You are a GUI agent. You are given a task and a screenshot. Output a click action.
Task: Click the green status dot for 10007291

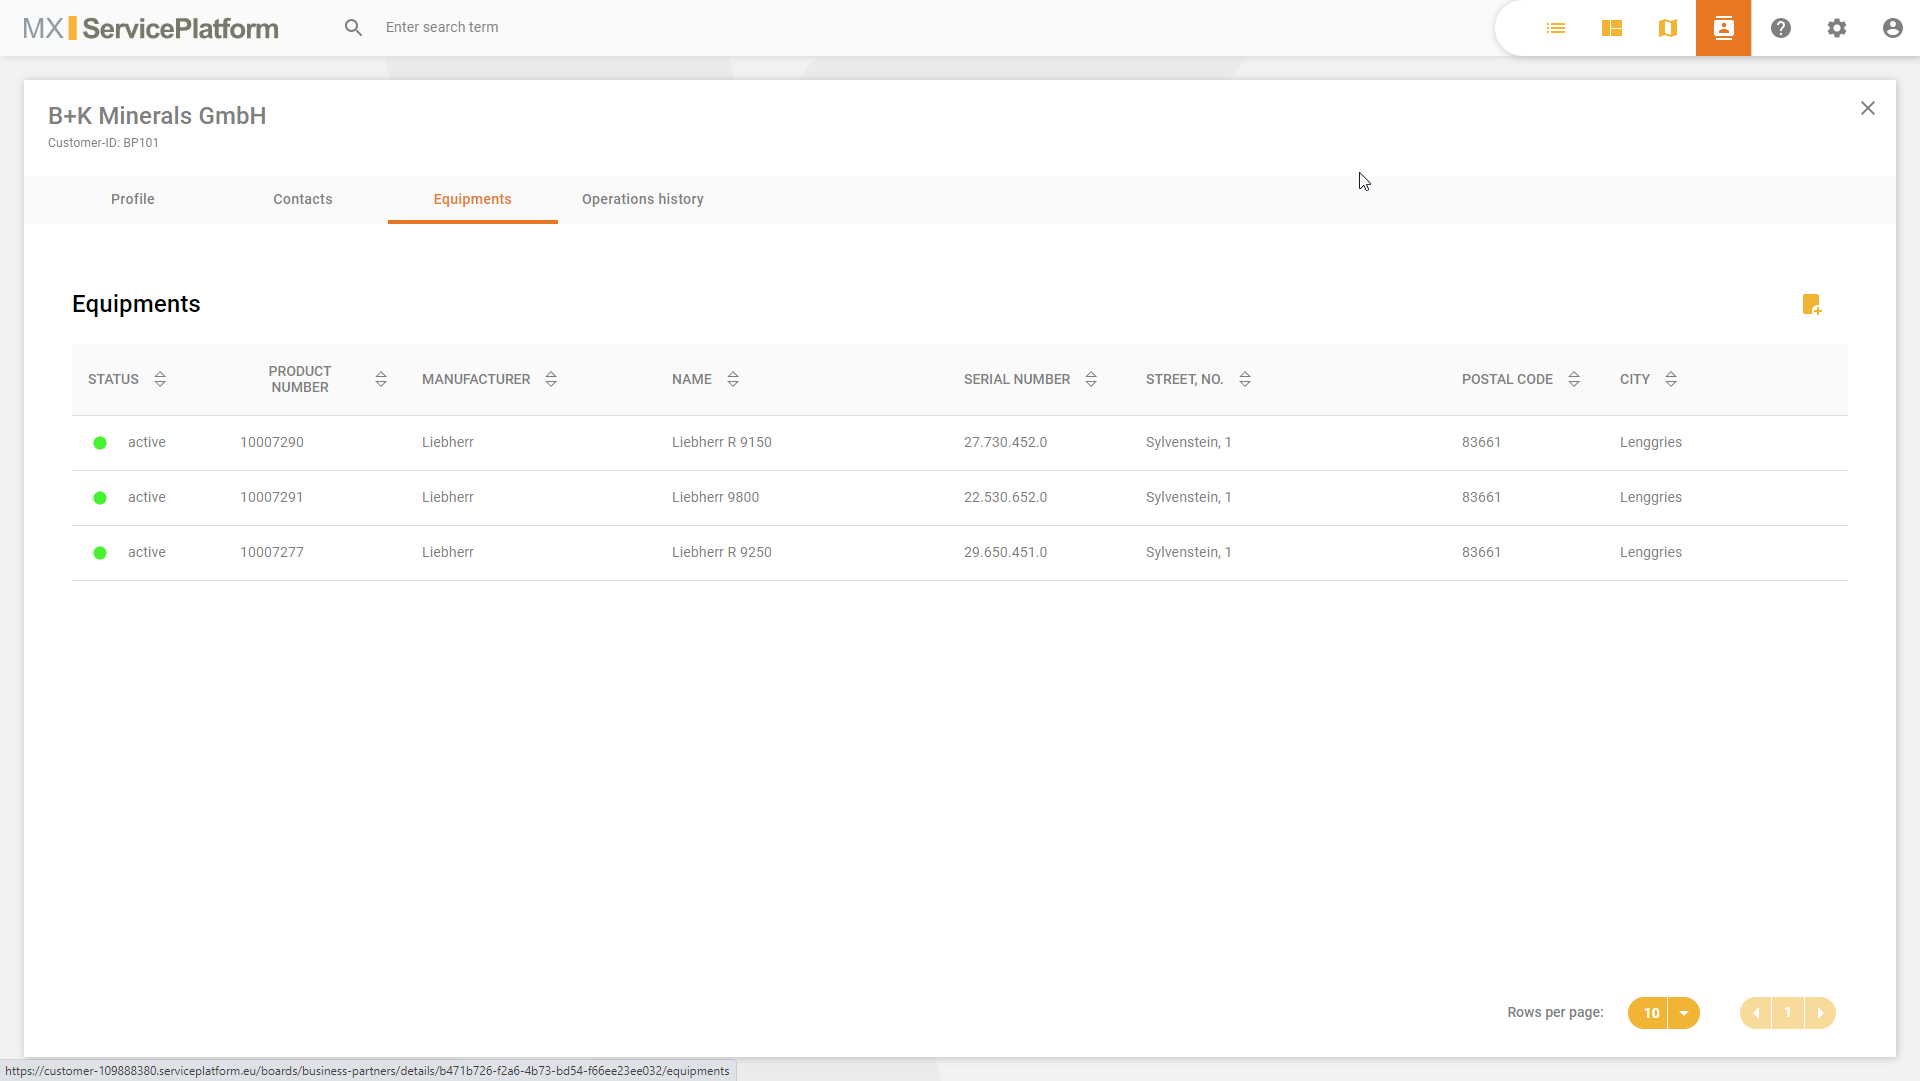[100, 498]
